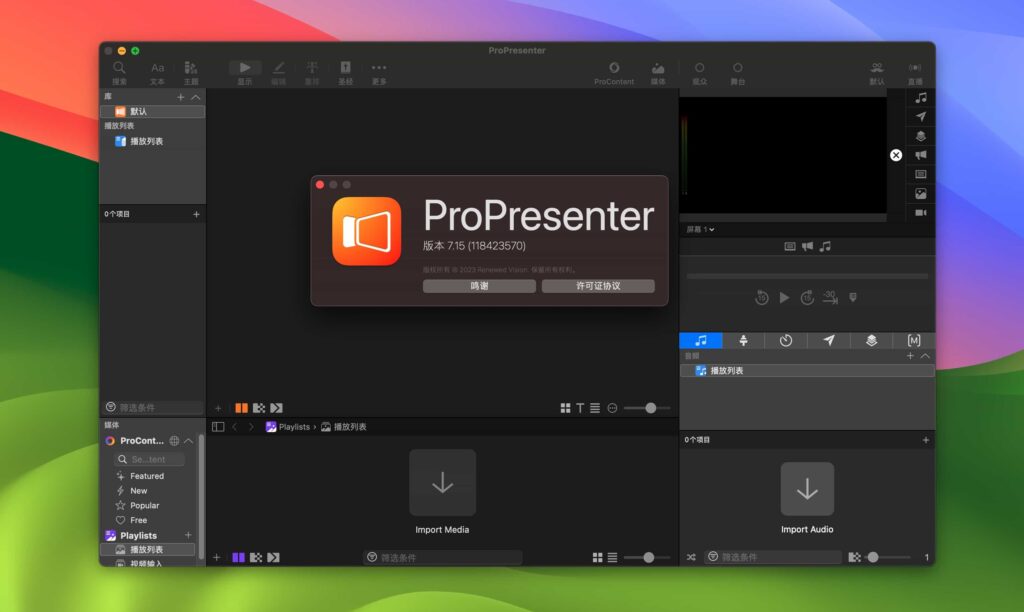Enable the announcements megaphone layer toggle
The width and height of the screenshot is (1024, 612).
click(x=808, y=245)
